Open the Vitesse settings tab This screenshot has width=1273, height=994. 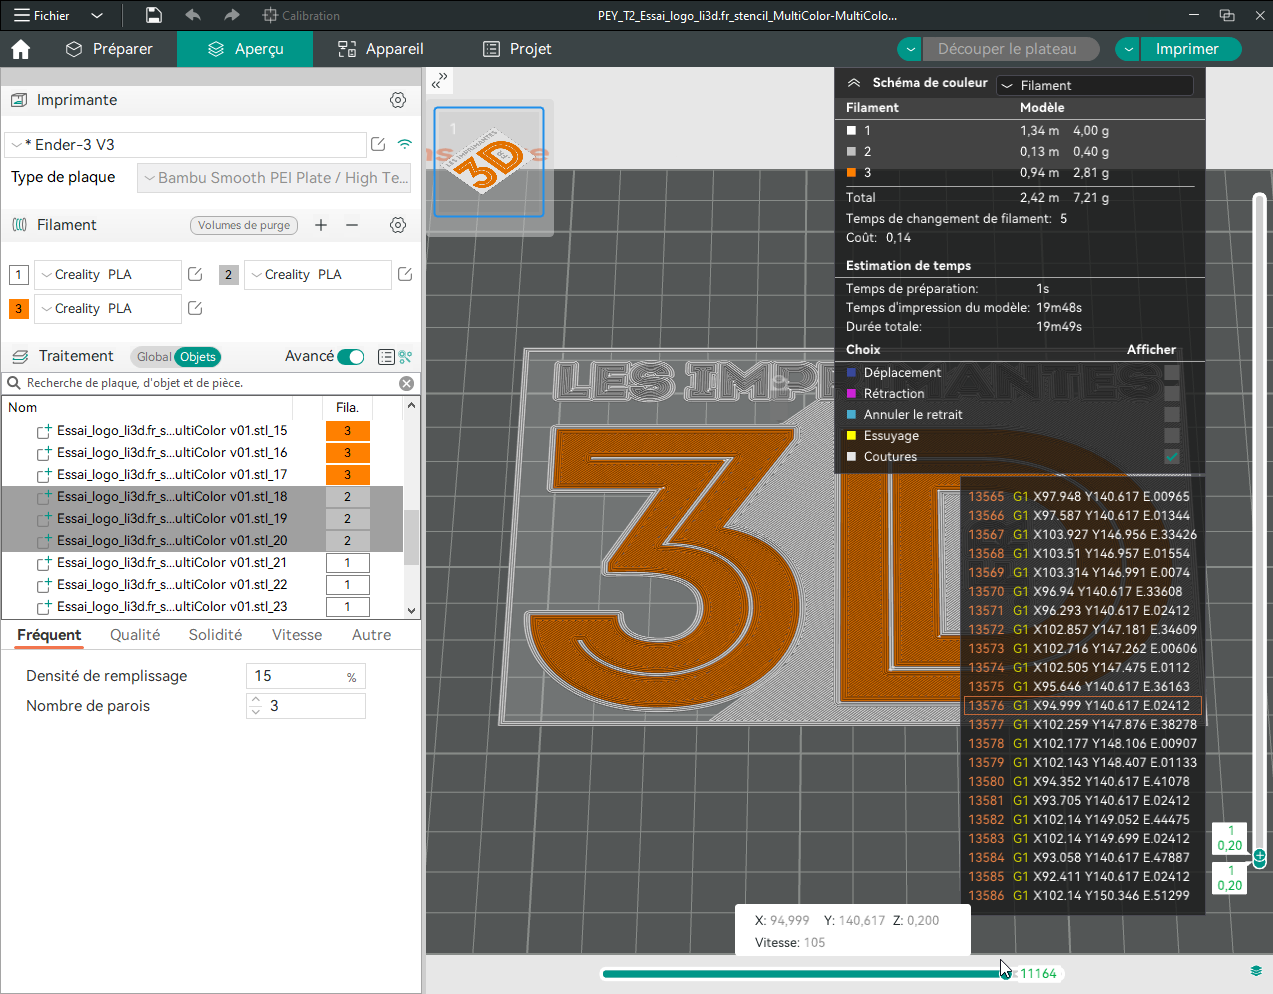click(297, 635)
